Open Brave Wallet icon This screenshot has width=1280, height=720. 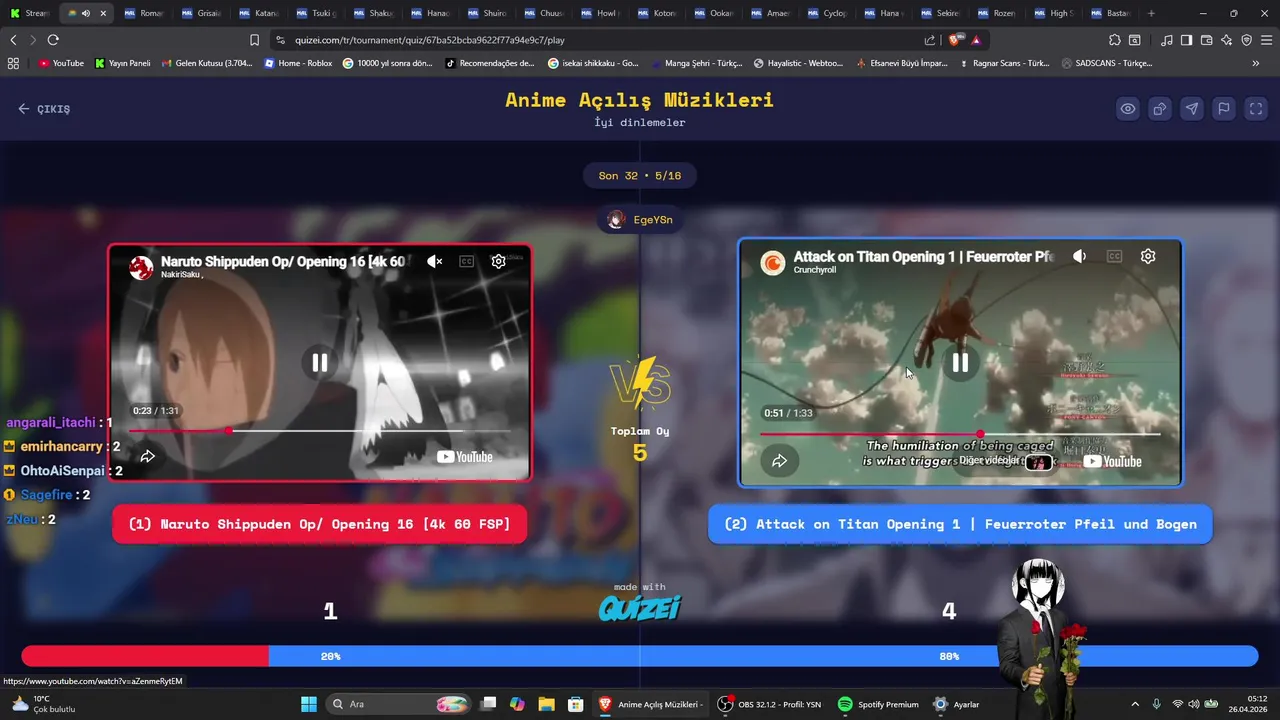1206,40
